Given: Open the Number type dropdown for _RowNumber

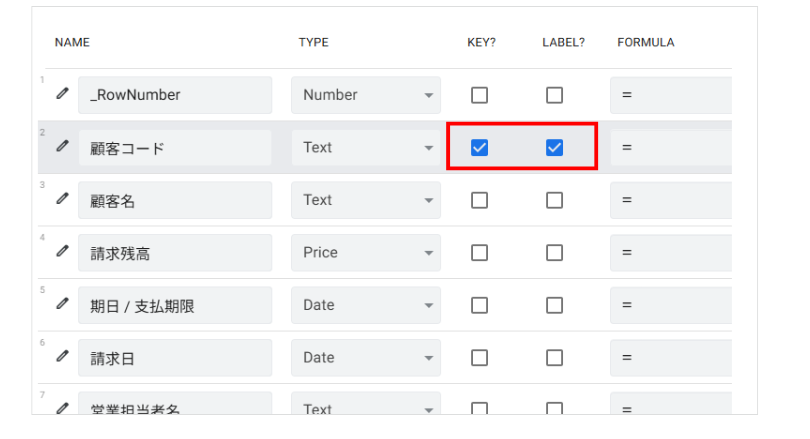Looking at the screenshot, I should (366, 95).
